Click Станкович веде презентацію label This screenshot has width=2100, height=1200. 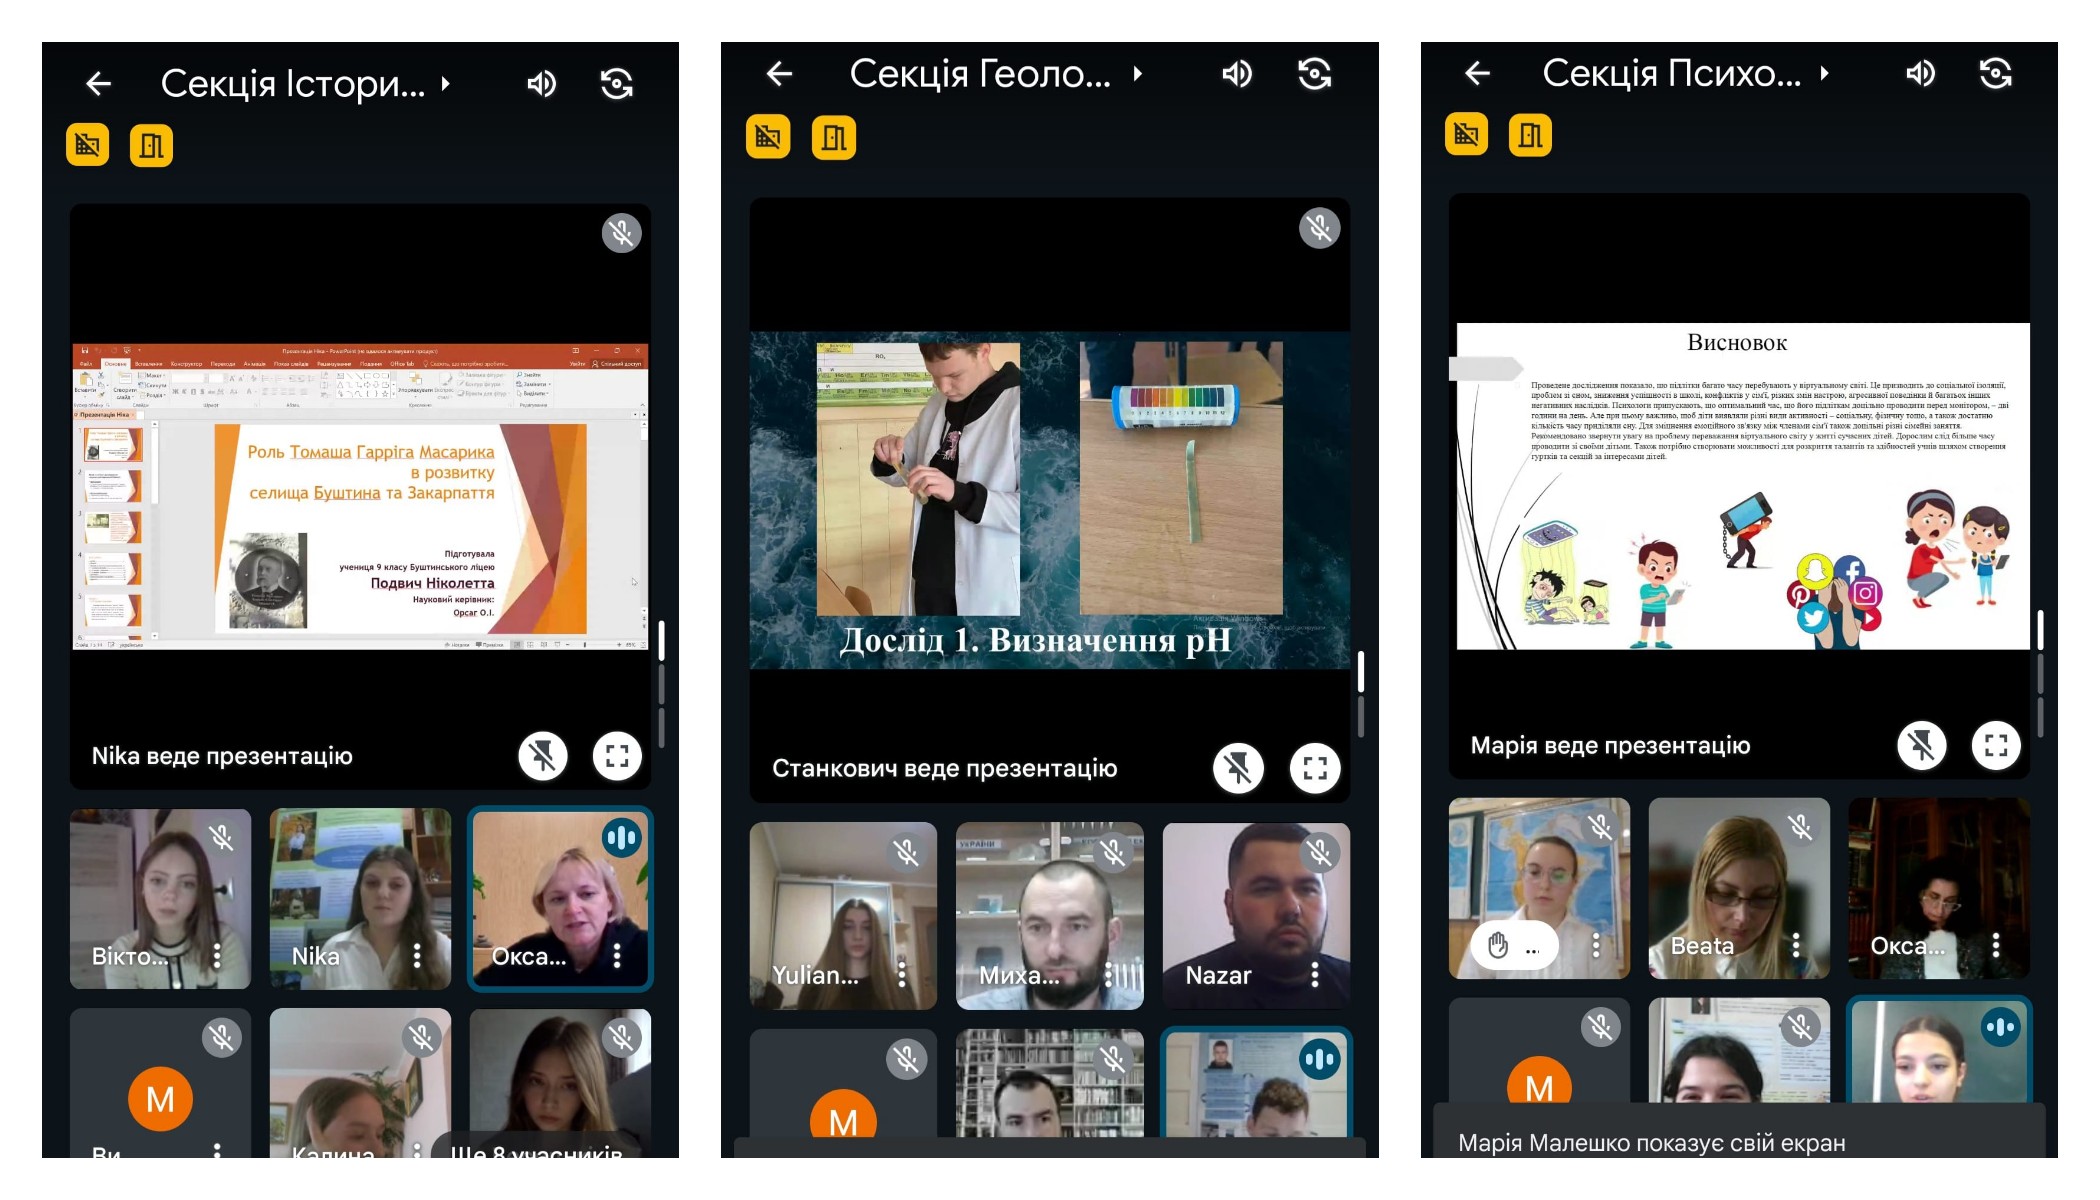(x=944, y=768)
